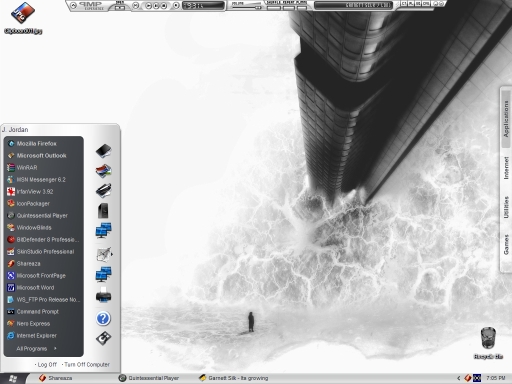The width and height of the screenshot is (512, 384).
Task: Expand the Applications side tab
Action: [x=506, y=119]
